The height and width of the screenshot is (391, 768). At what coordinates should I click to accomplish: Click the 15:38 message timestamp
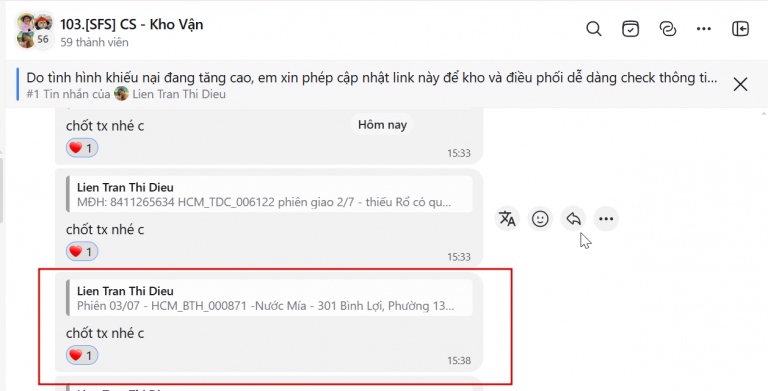point(458,361)
